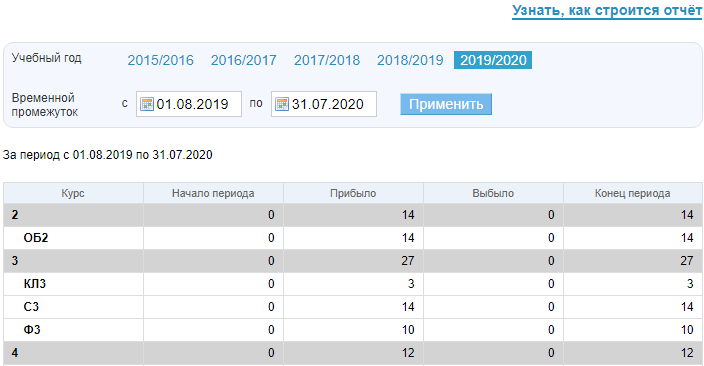Open the start date calendar icon
This screenshot has height=366, width=704.
tap(147, 104)
